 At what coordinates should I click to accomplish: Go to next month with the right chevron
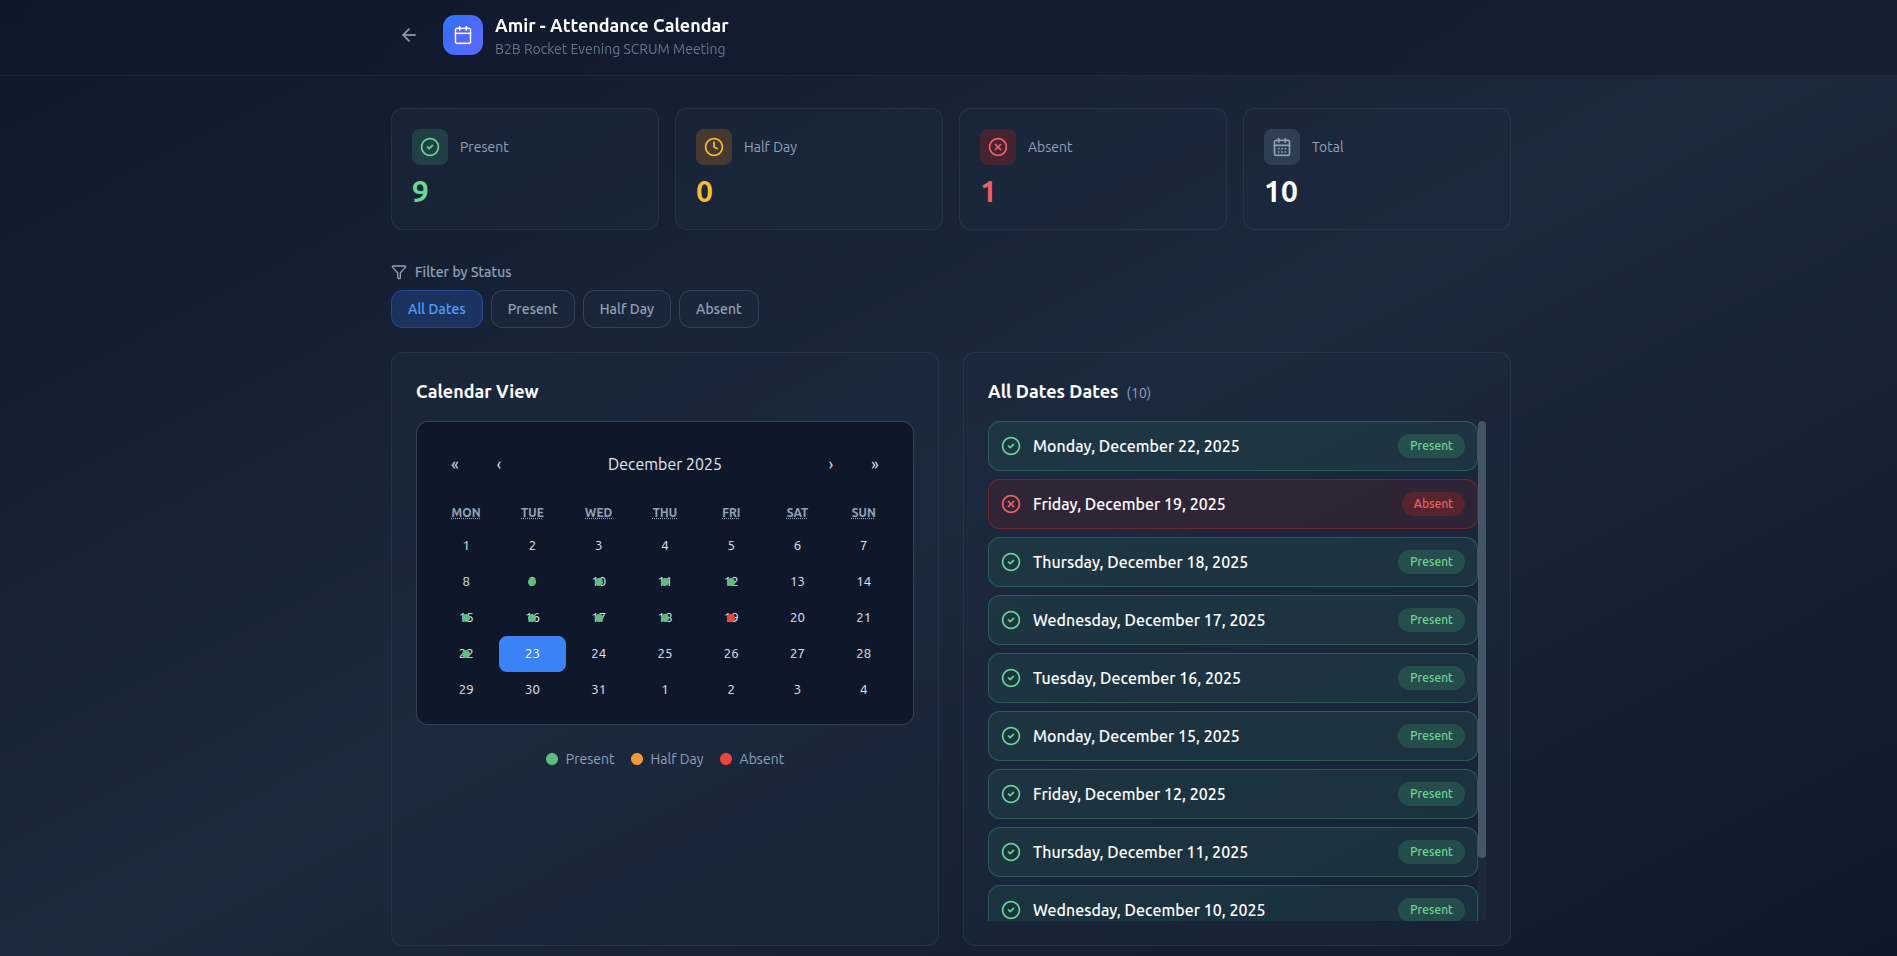pos(830,464)
